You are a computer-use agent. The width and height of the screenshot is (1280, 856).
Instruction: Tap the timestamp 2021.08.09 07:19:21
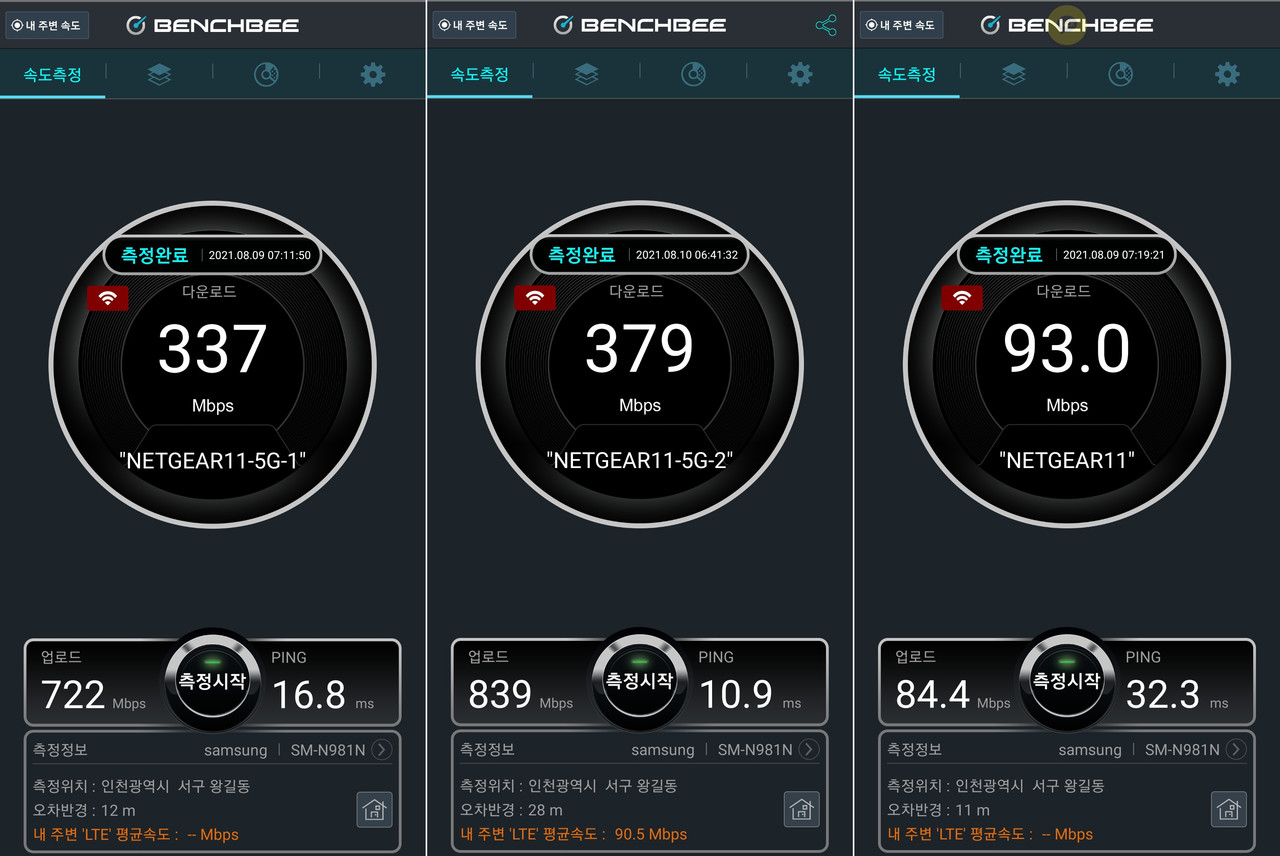point(1114,255)
